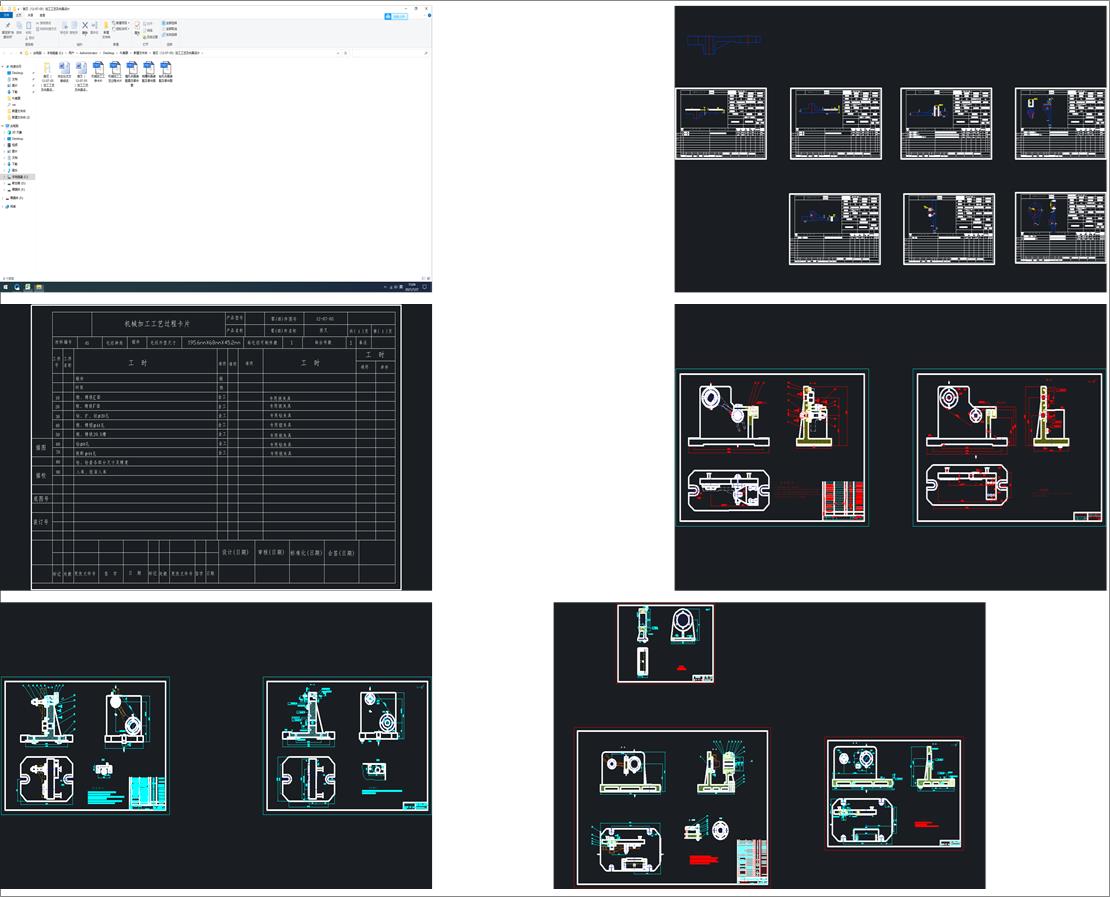Switch to the Share ribbon tab
The image size is (1110, 897).
(x=30, y=15)
